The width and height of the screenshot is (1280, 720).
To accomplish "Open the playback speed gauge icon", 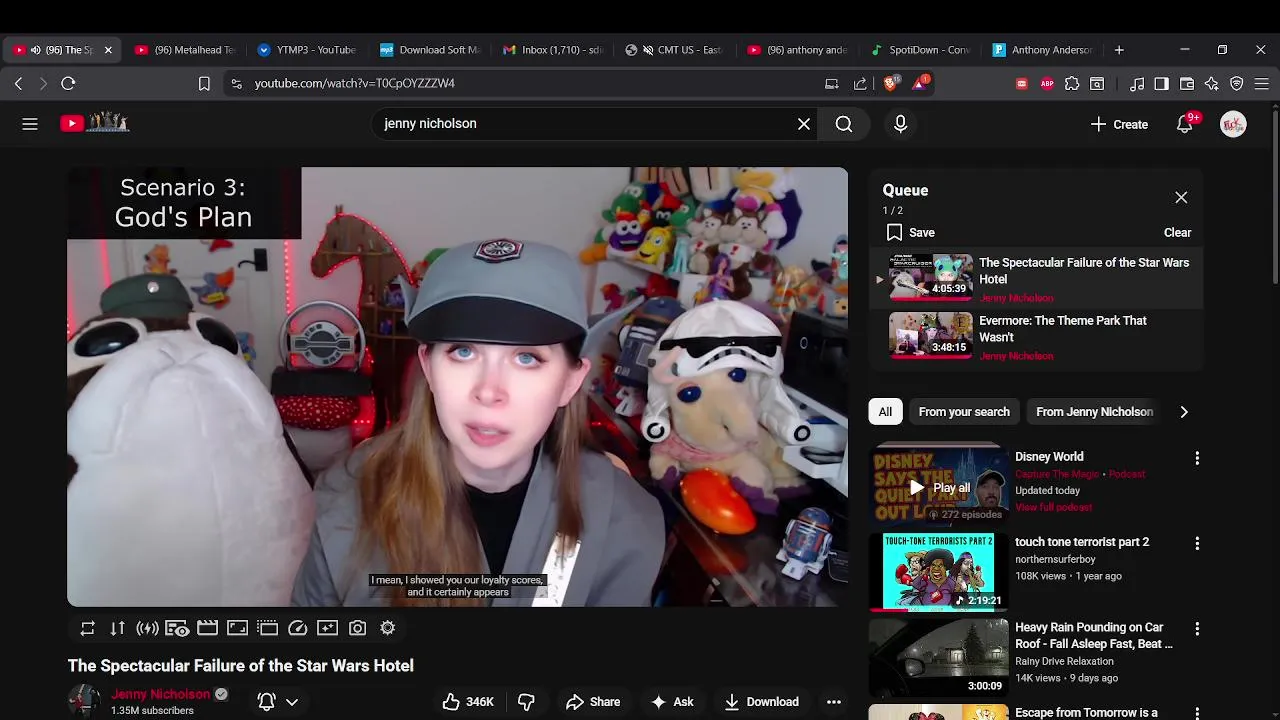I will click(298, 628).
